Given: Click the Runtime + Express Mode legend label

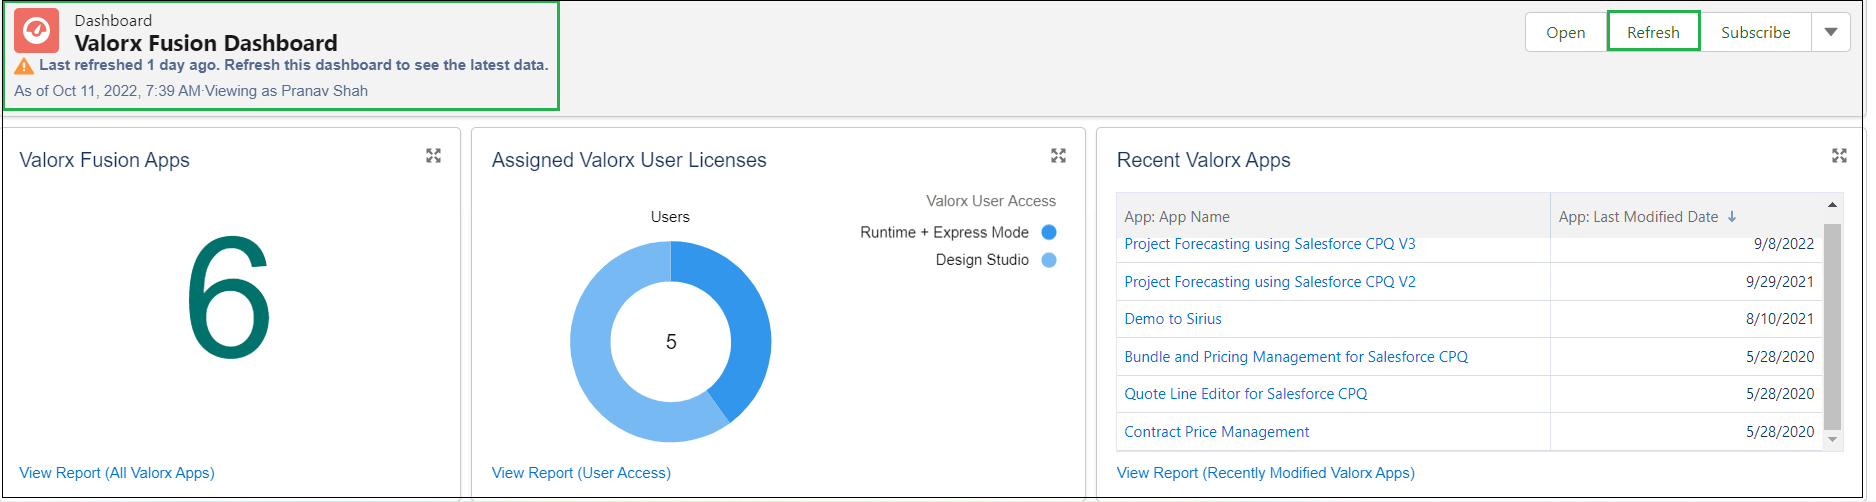Looking at the screenshot, I should click(x=944, y=232).
